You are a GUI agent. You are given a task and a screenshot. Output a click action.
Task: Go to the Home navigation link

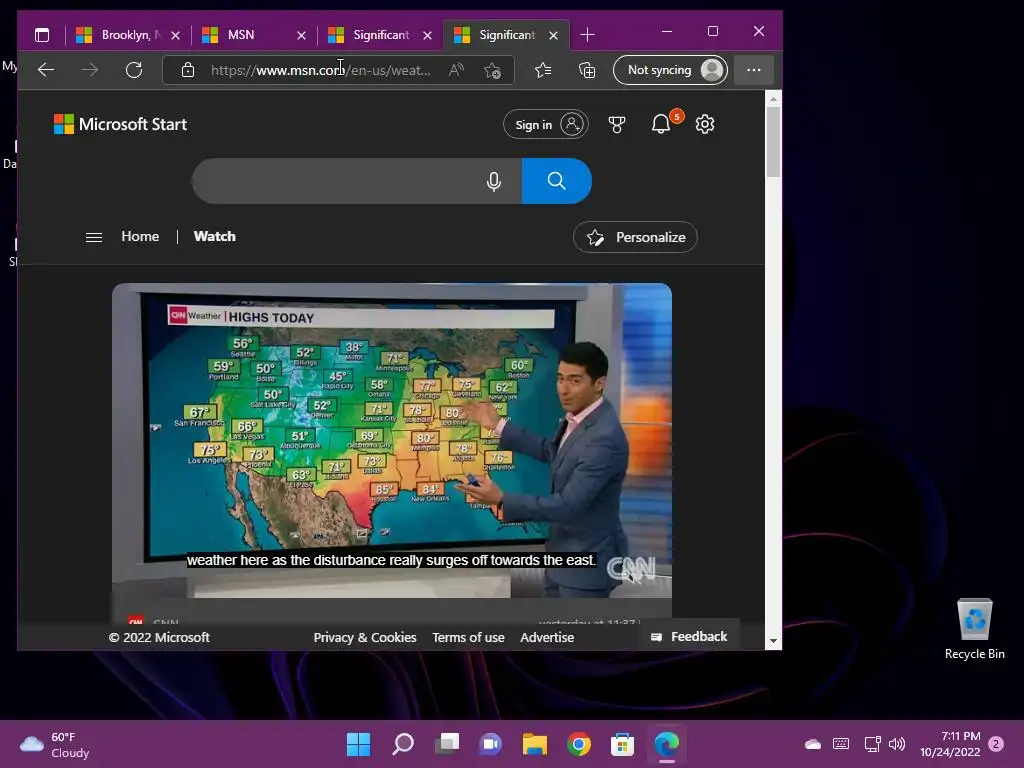(140, 236)
